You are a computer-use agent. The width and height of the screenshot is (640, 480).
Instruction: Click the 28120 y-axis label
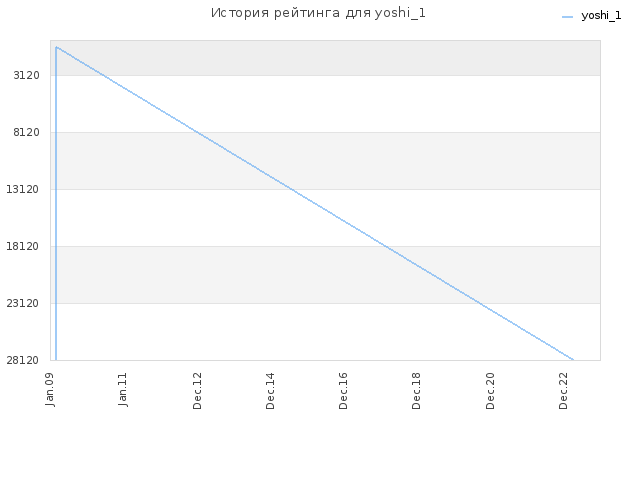(x=23, y=360)
